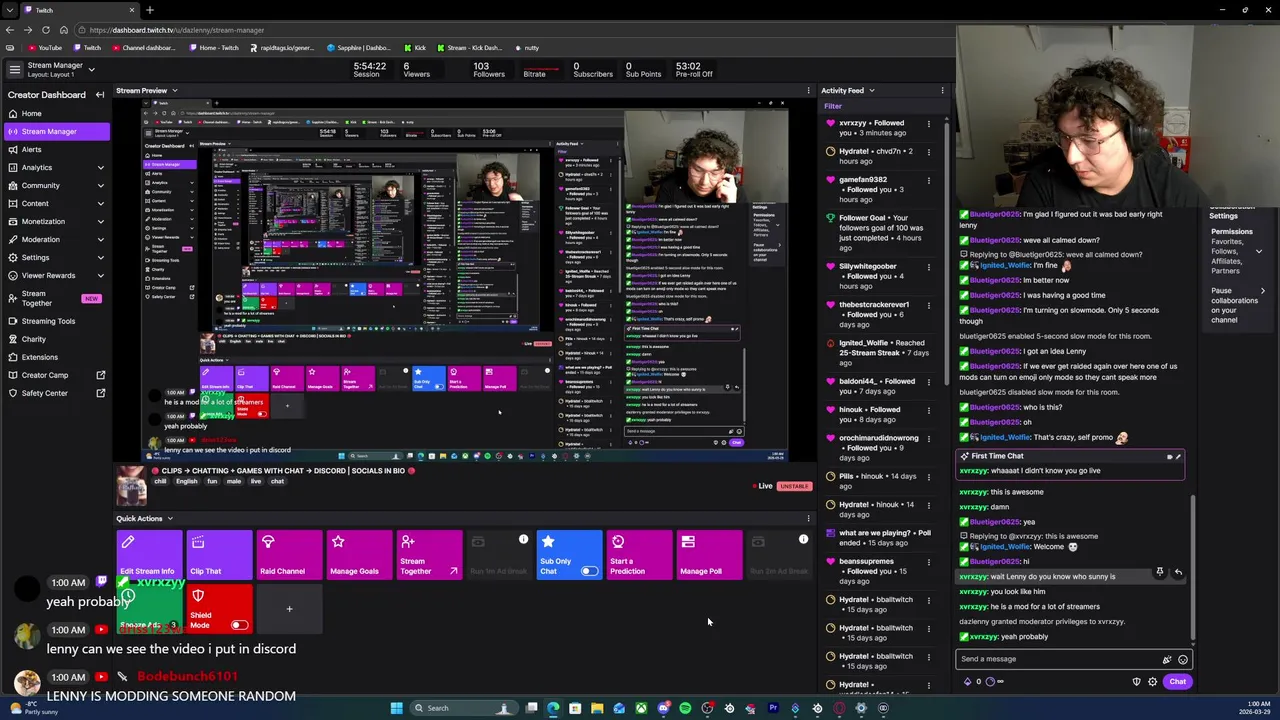
Task: Pin the highlighted xvrxzyy chat message
Action: (1160, 572)
